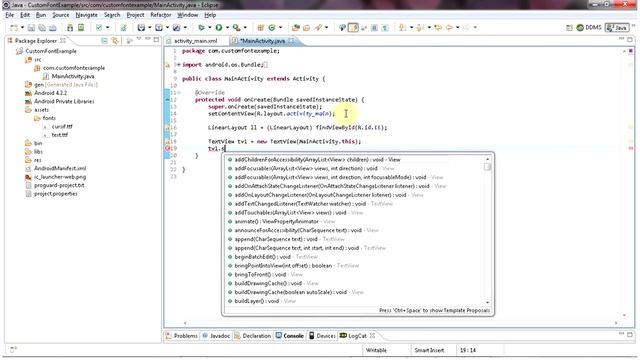
Task: Open the Android Virtual Device Manager icon
Action: pos(81,28)
